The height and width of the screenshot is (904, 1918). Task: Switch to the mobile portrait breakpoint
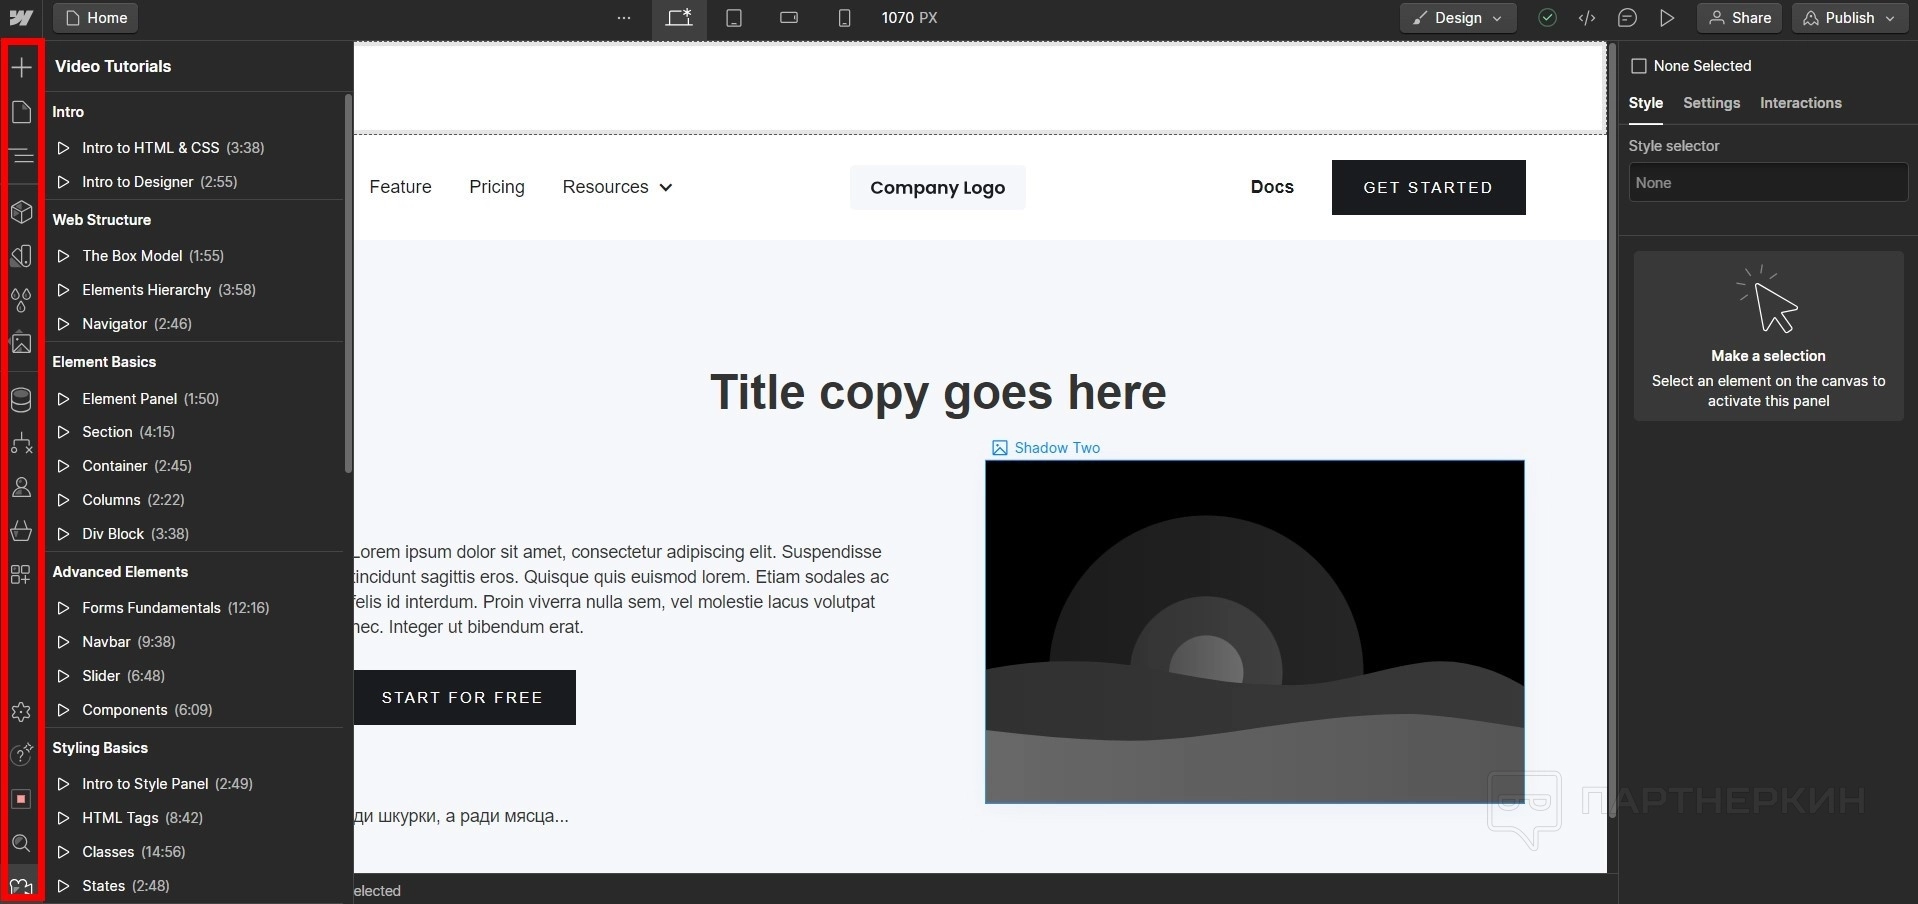click(844, 18)
